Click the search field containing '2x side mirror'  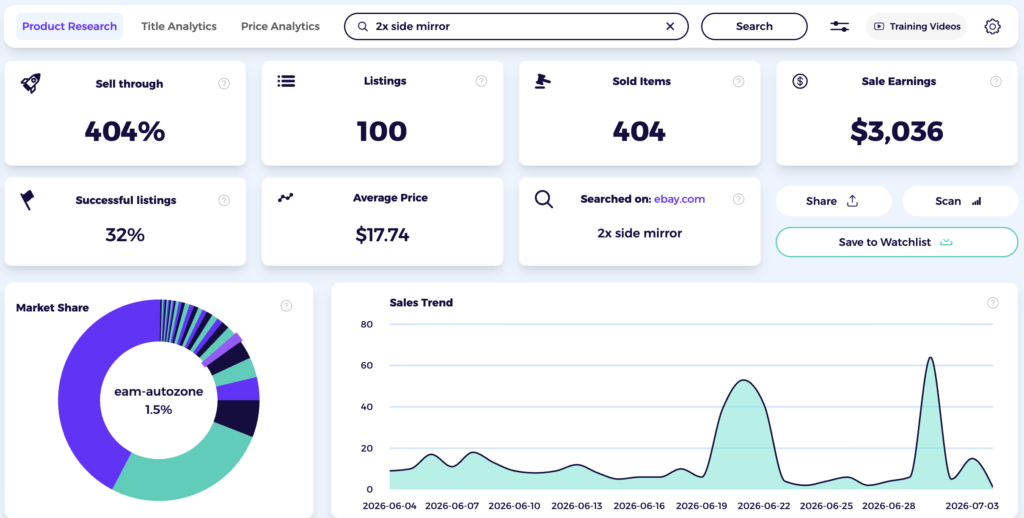coord(516,27)
